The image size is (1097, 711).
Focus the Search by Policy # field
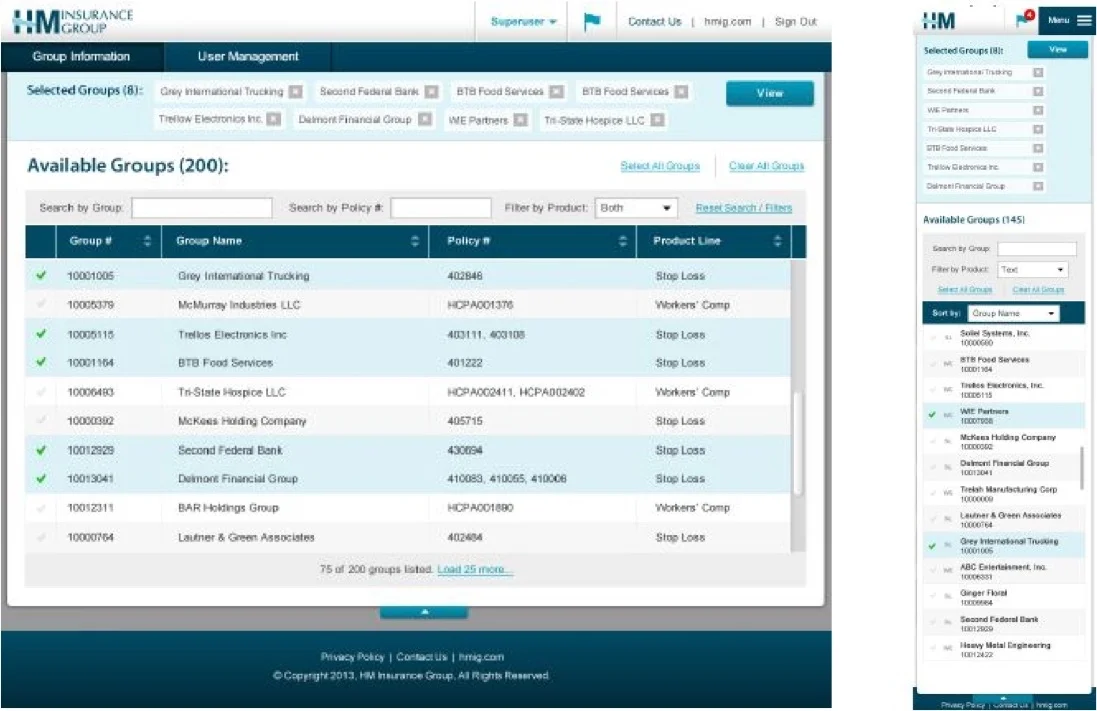(441, 208)
